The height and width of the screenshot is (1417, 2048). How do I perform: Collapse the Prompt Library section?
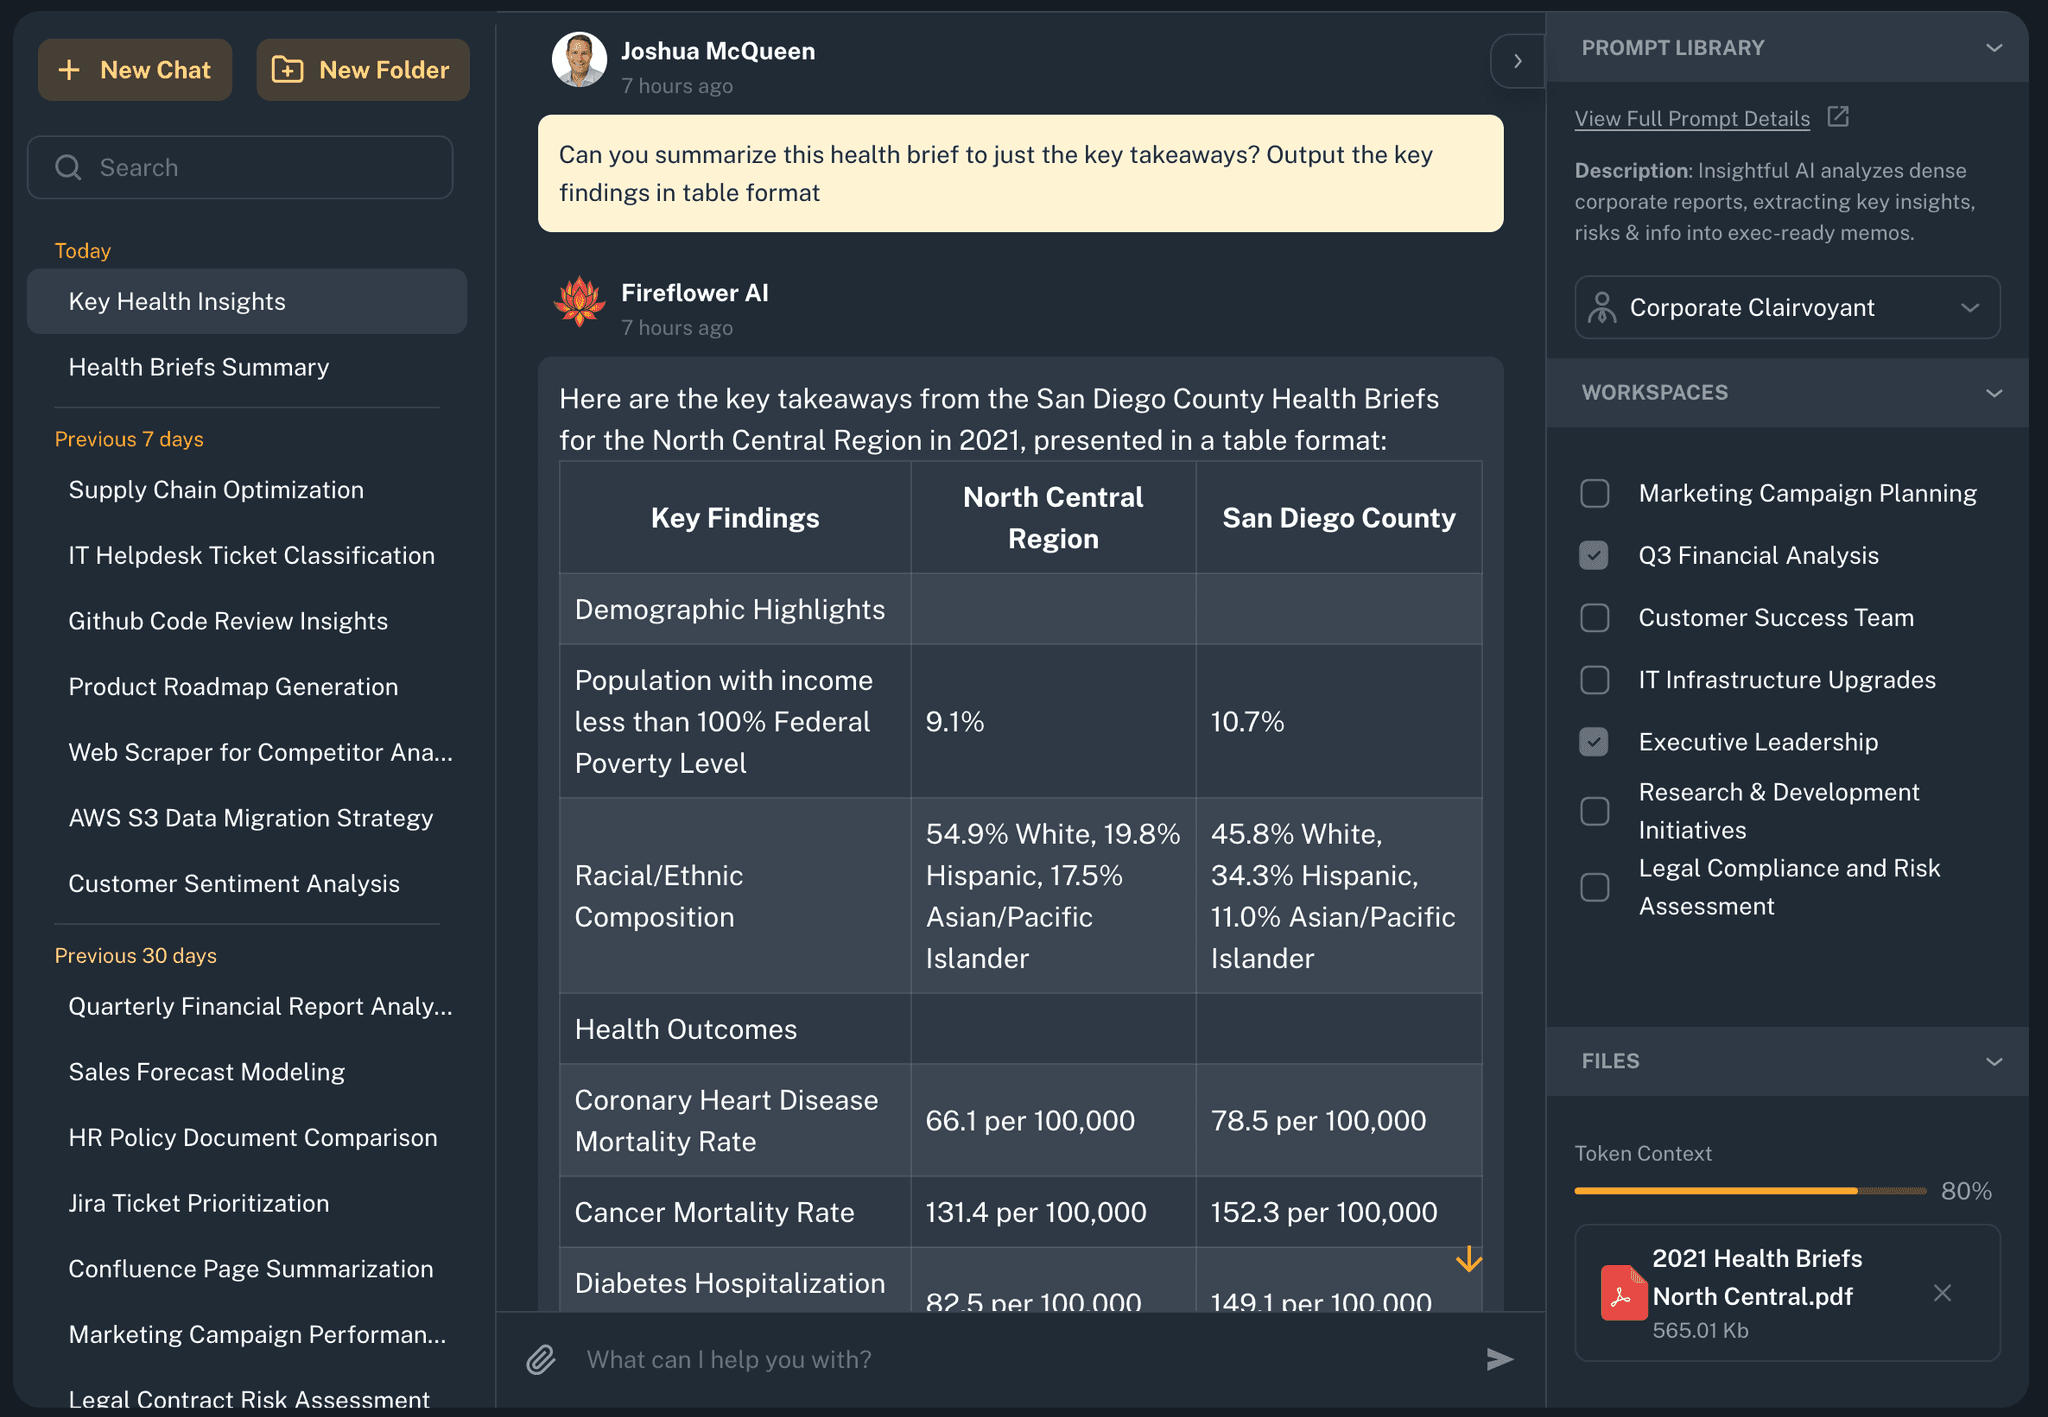[1994, 48]
